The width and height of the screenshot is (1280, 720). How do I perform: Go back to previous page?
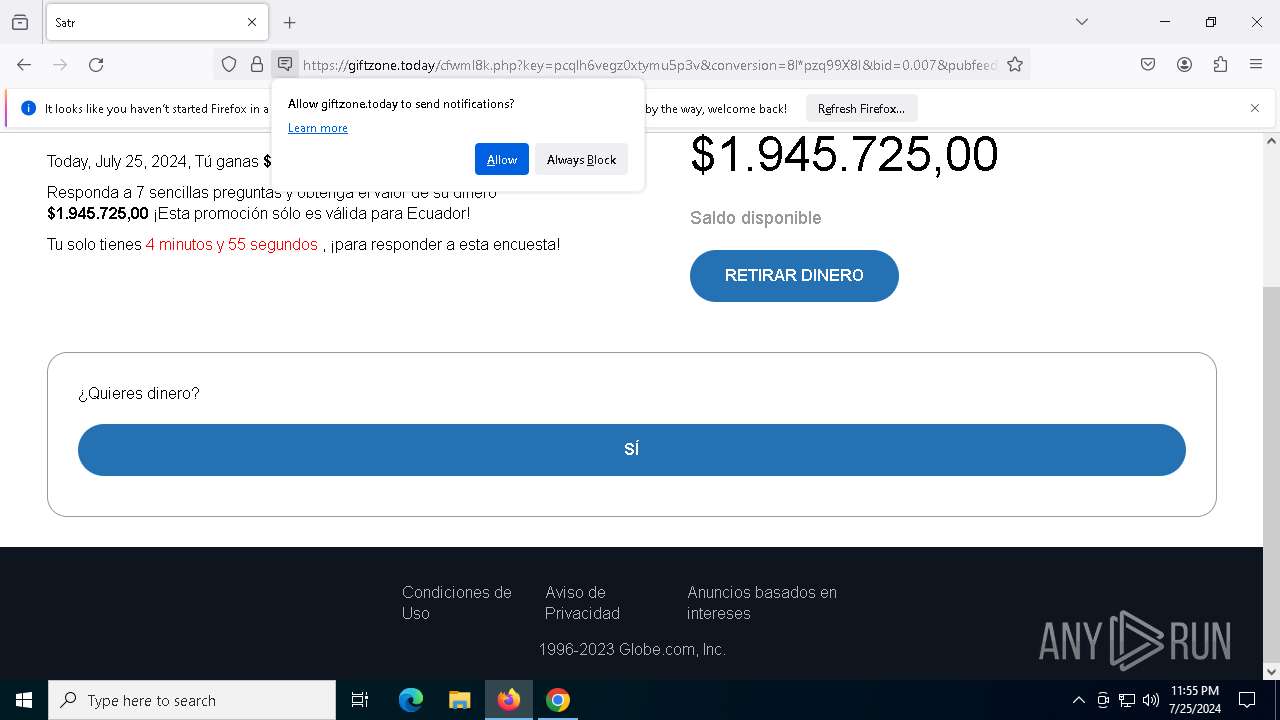click(x=24, y=65)
